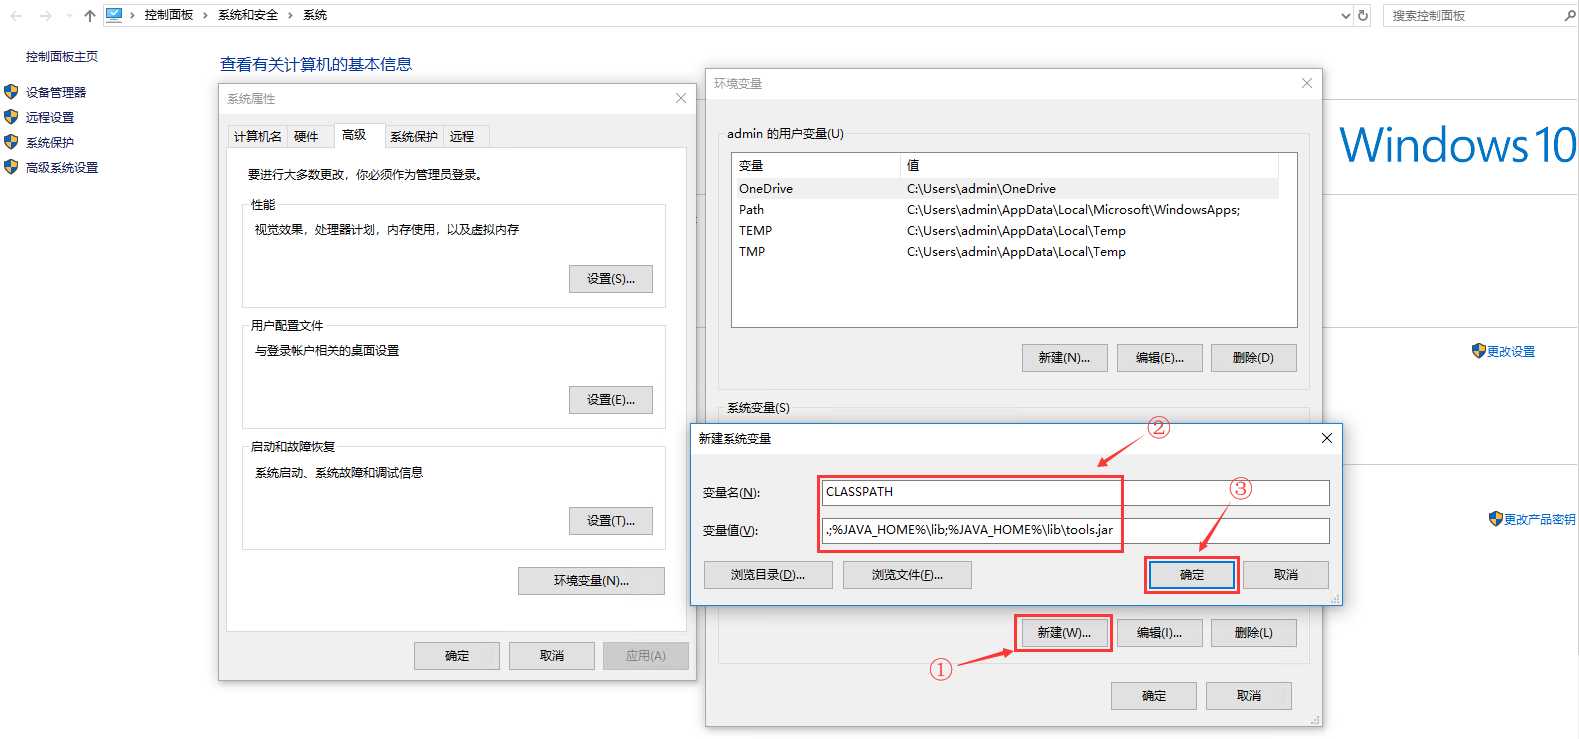Image resolution: width=1579 pixels, height=739 pixels.
Task: Open 高级系统设置 from sidebar
Action: pyautogui.click(x=62, y=167)
